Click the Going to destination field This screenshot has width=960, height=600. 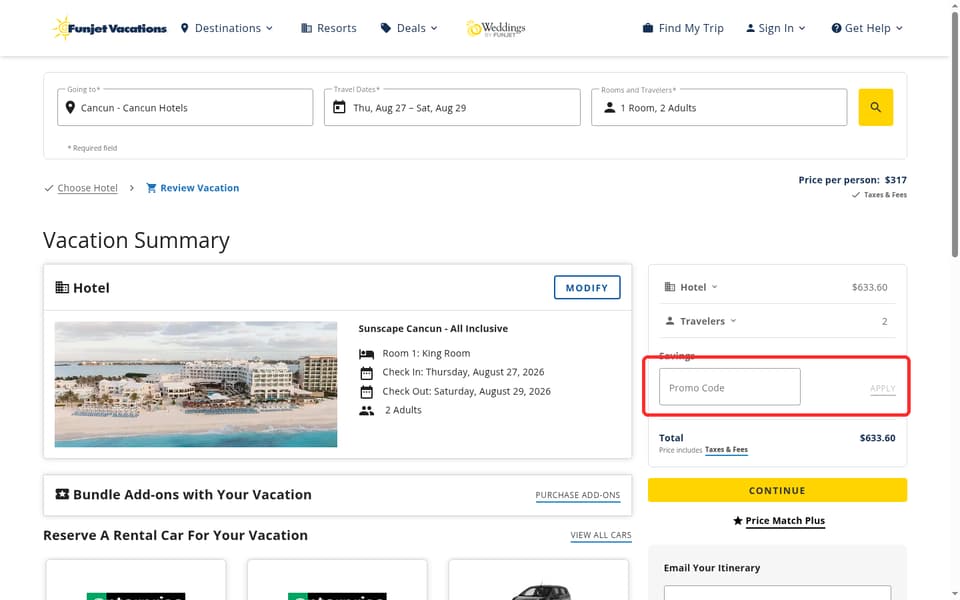coord(185,107)
